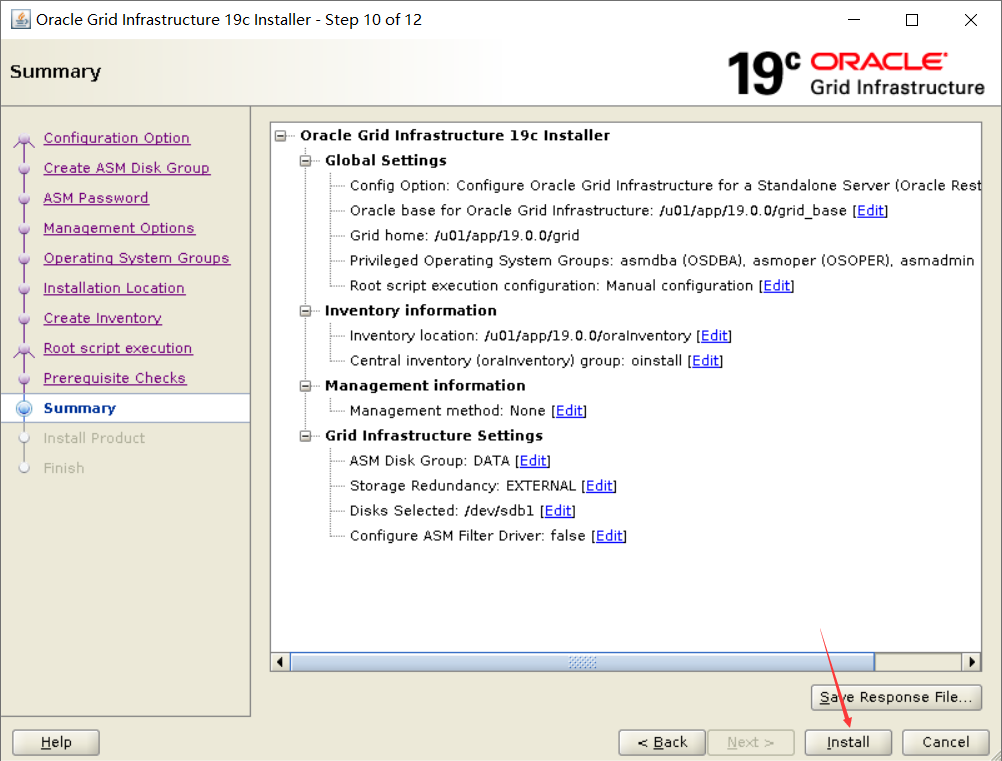Edit the Oracle base for Grid Infrastructure
The width and height of the screenshot is (1002, 761).
point(870,210)
